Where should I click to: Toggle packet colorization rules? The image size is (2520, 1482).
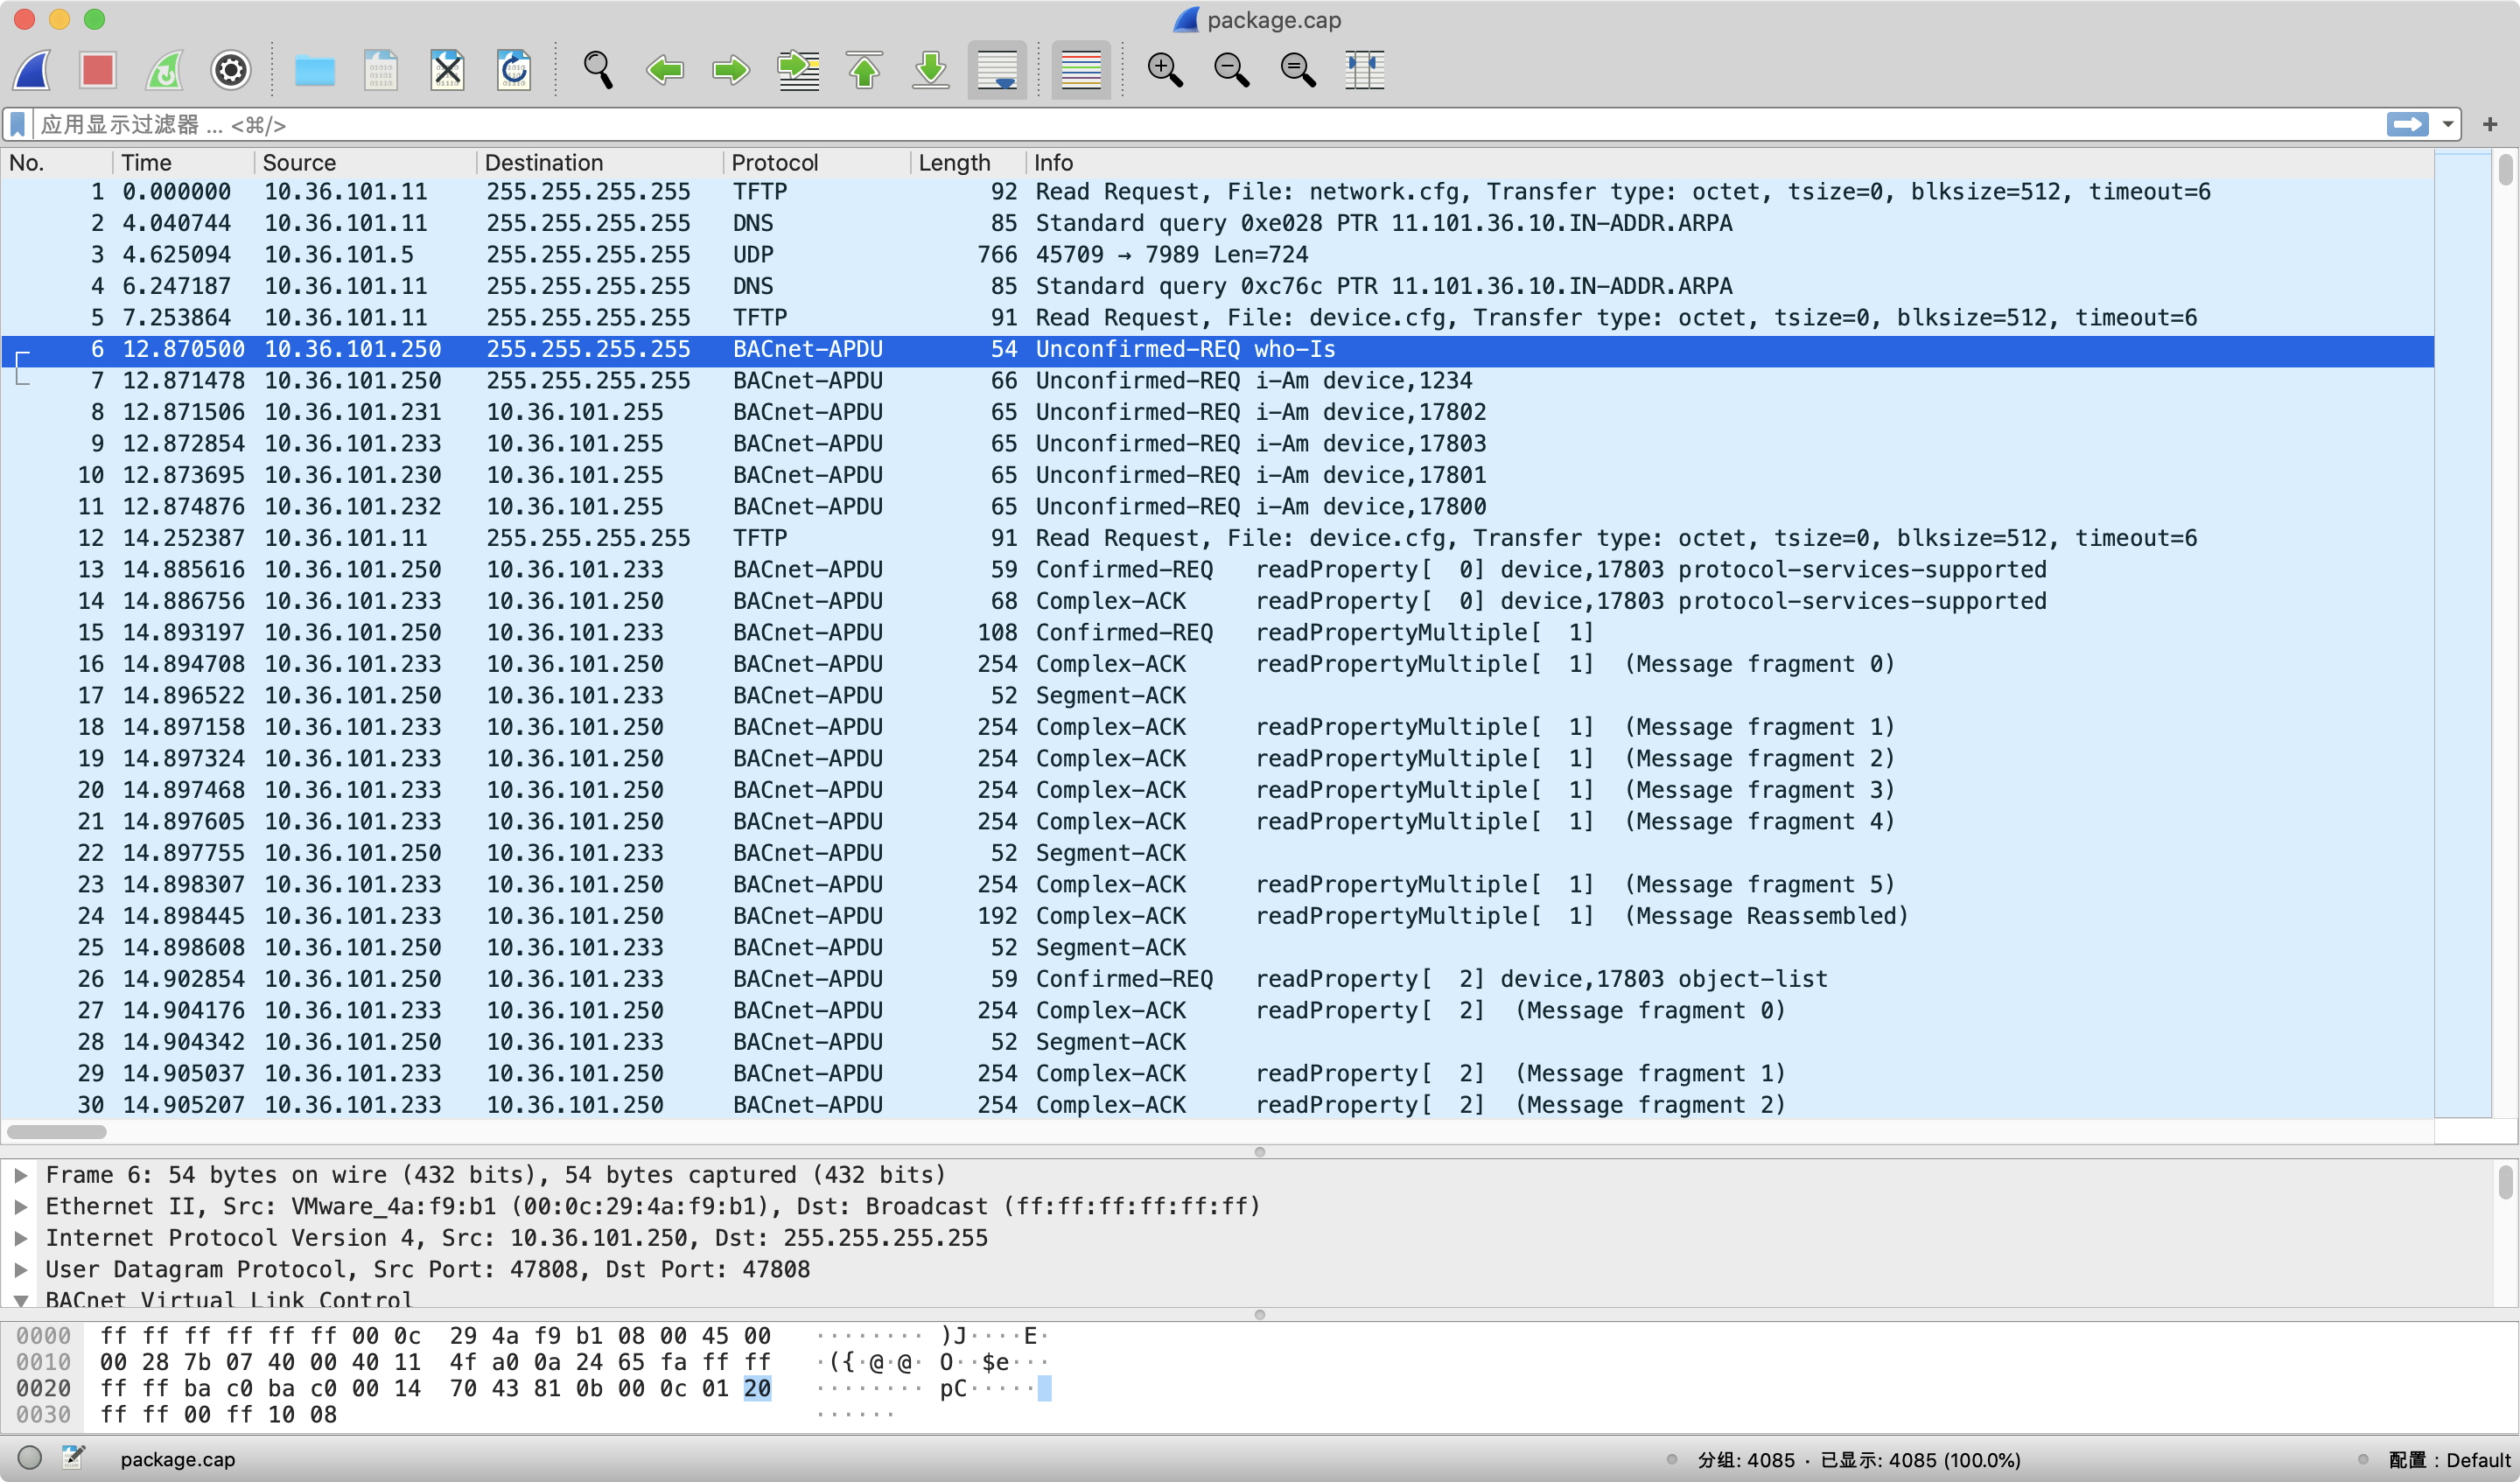point(1081,70)
